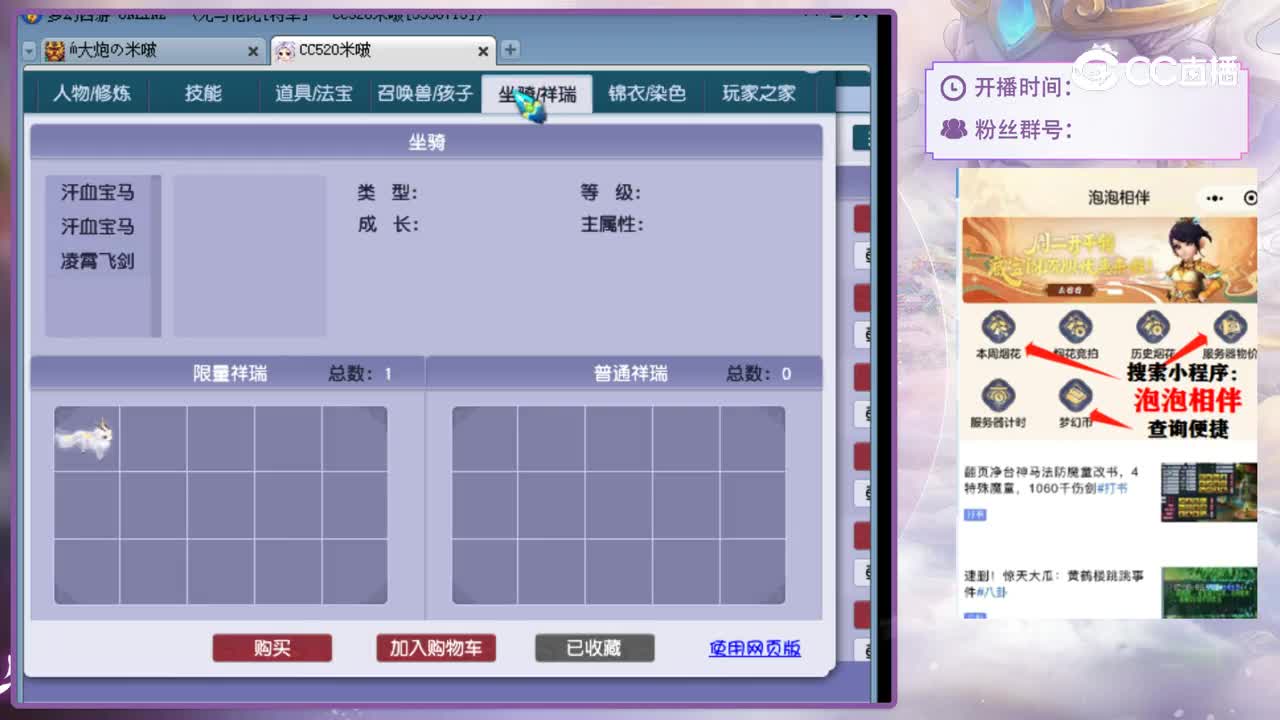The image size is (1280, 720).
Task: Click the circle close icon in 泡泡相伴 header
Action: pyautogui.click(x=1250, y=198)
